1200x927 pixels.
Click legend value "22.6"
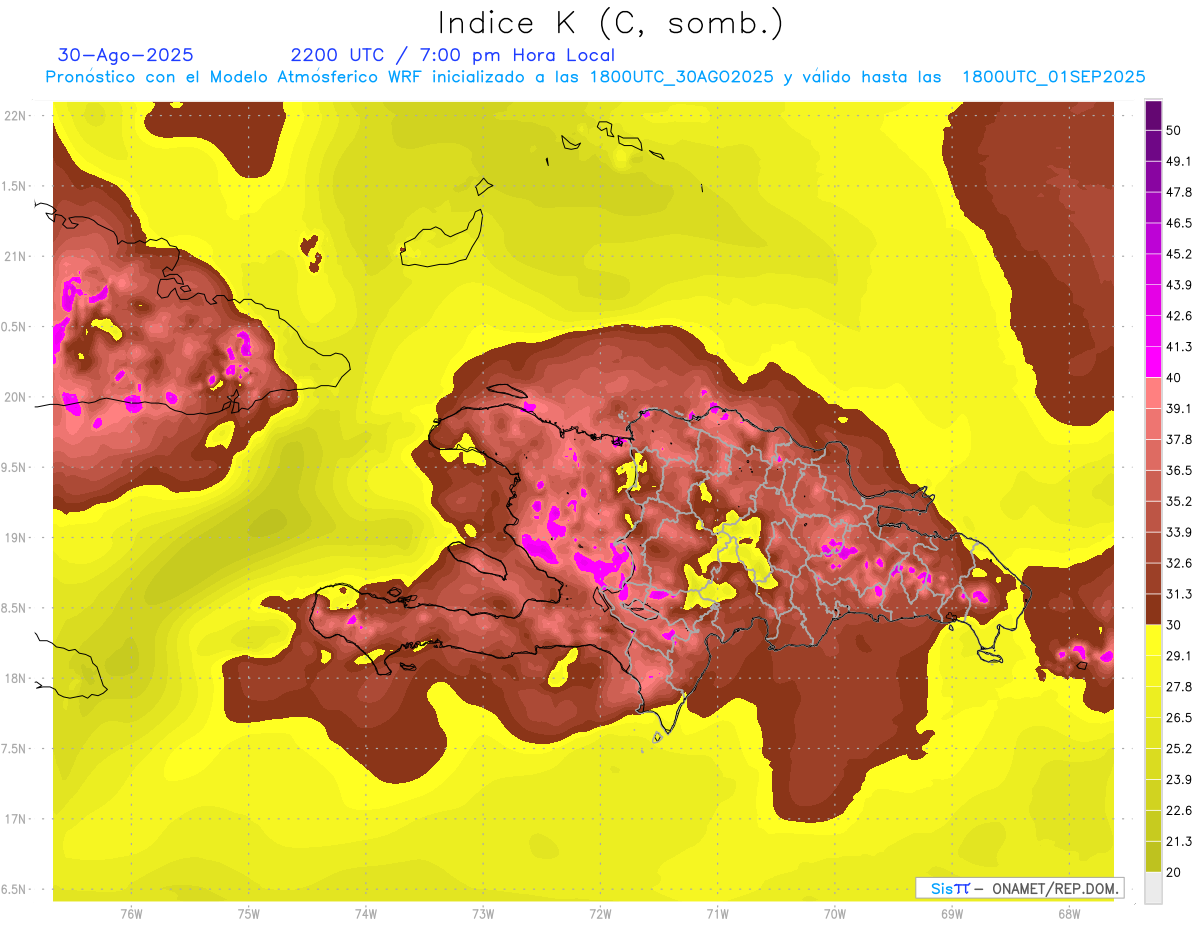point(1179,811)
